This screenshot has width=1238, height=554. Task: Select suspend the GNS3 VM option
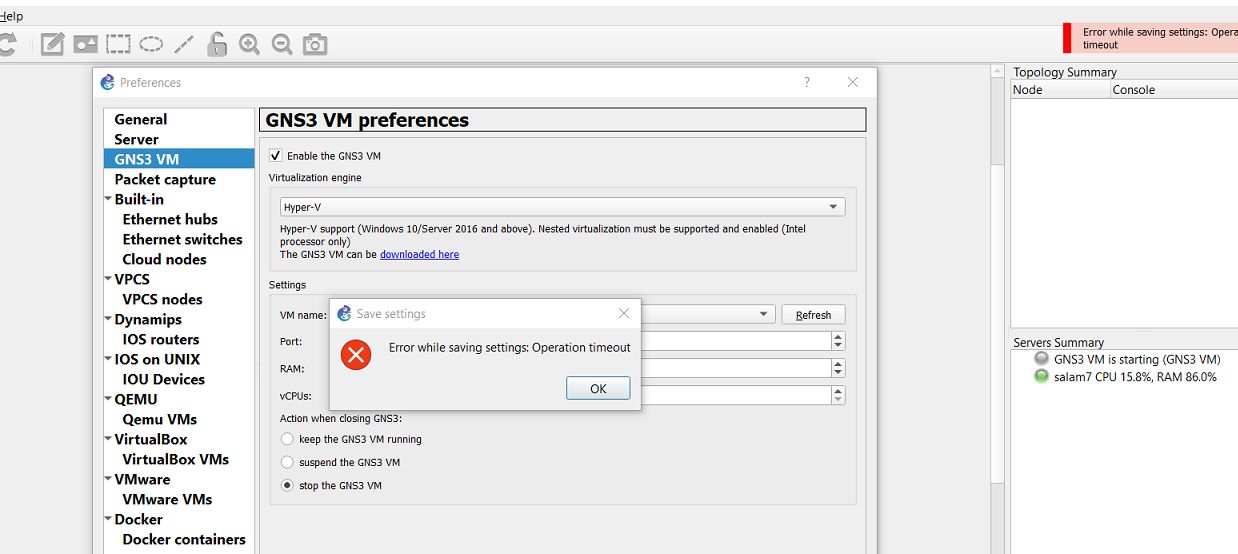[x=287, y=462]
